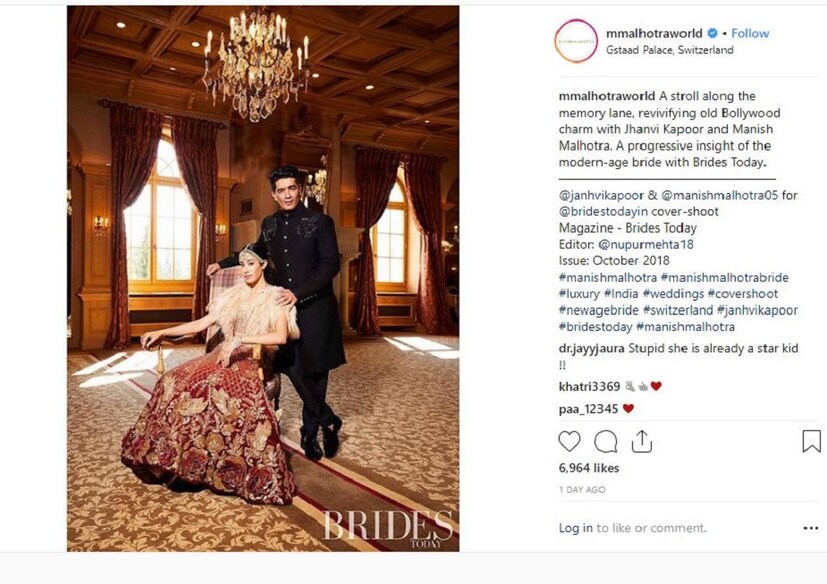This screenshot has width=827, height=584.
Task: Open the comment speech bubble icon
Action: pyautogui.click(x=605, y=442)
